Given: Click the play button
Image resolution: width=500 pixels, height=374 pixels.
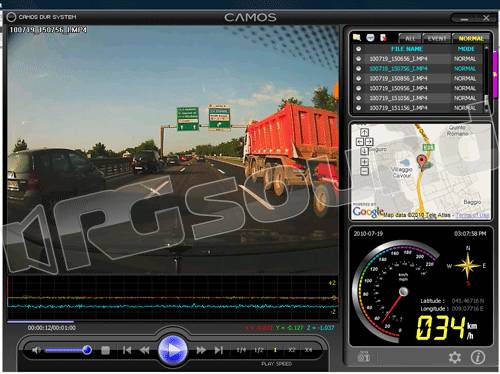Looking at the screenshot, I should click(173, 350).
